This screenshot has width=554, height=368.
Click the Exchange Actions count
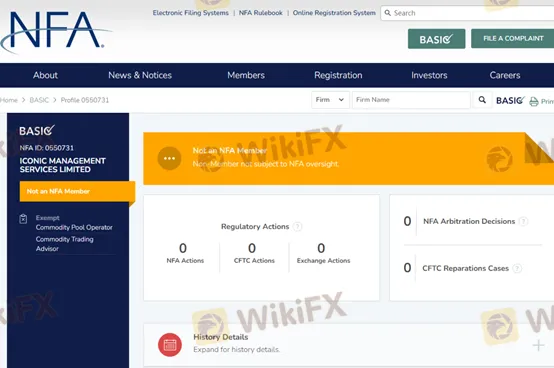tap(321, 248)
